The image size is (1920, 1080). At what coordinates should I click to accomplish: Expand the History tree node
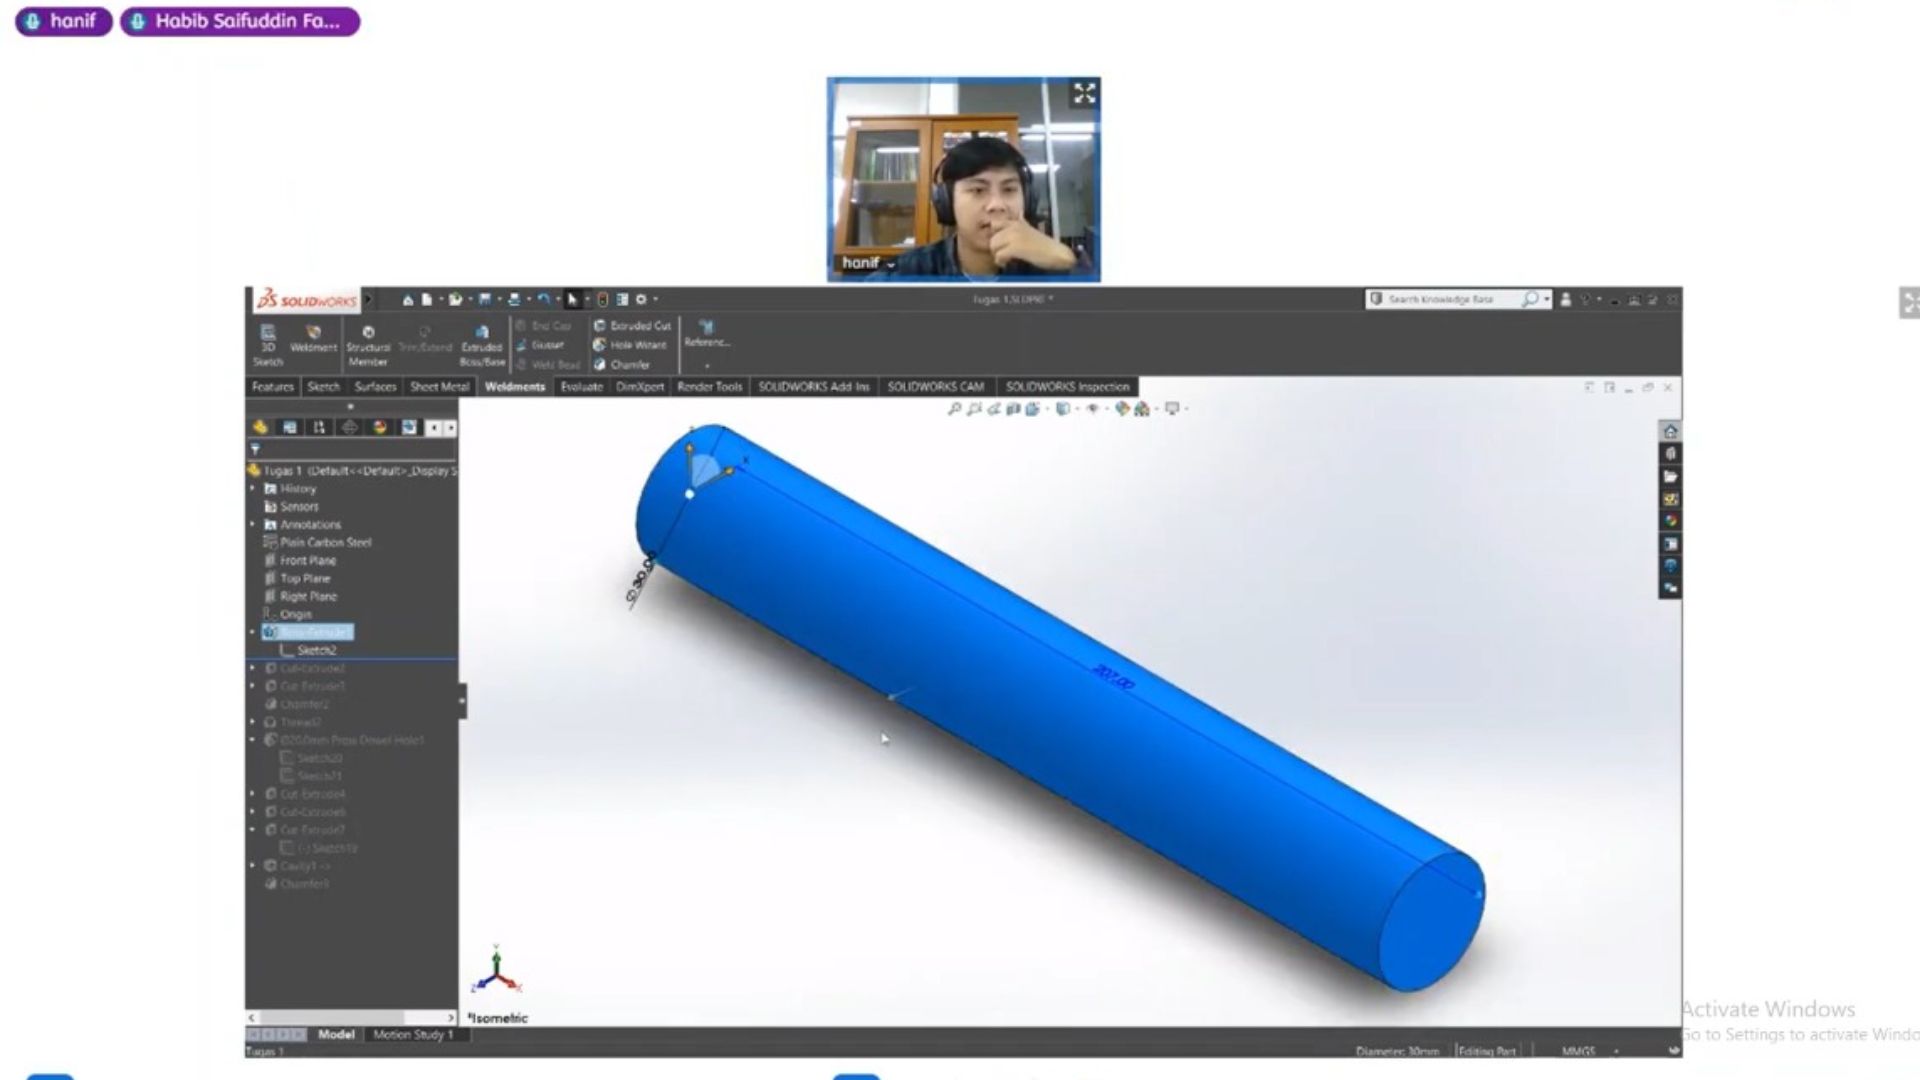253,489
